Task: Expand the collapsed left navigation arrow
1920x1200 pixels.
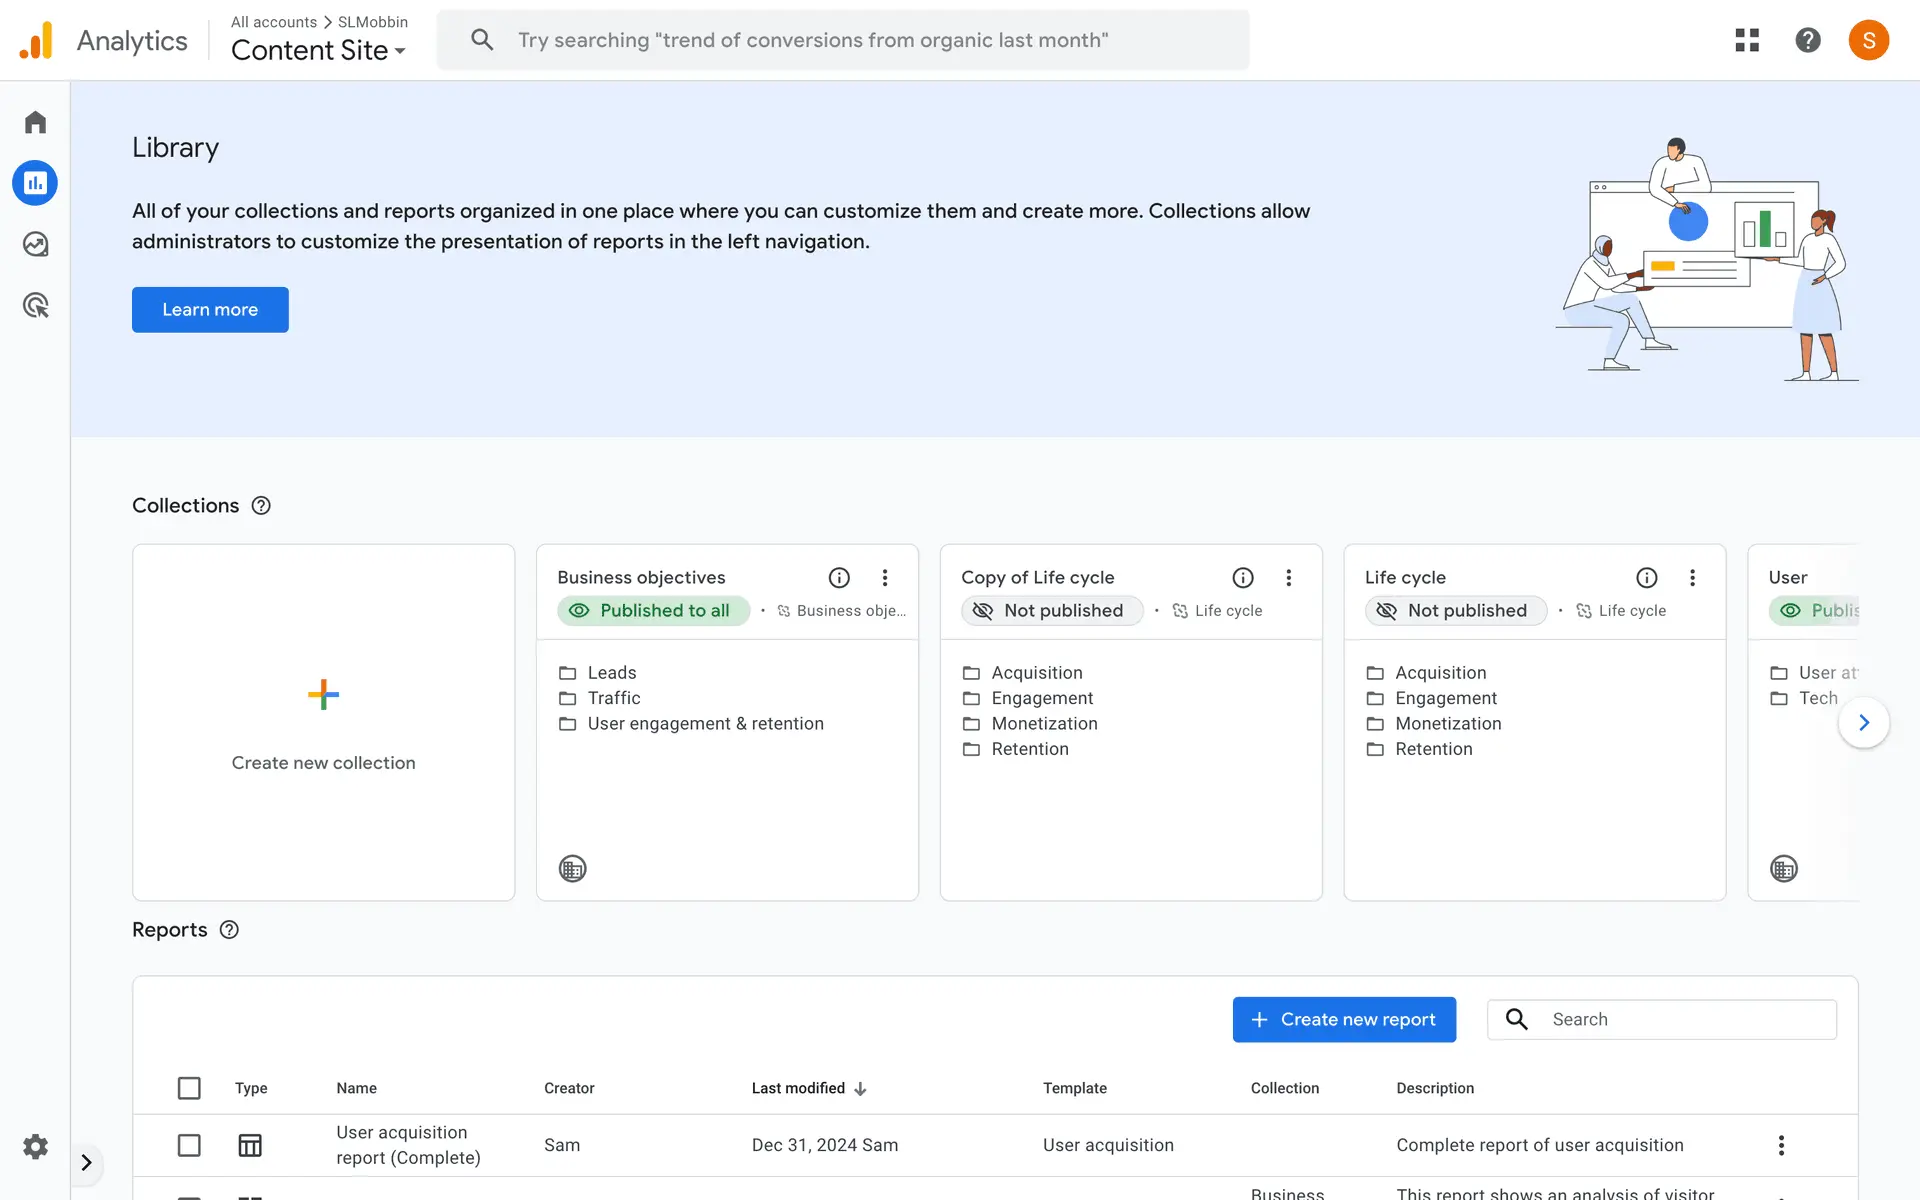Action: pos(87,1162)
